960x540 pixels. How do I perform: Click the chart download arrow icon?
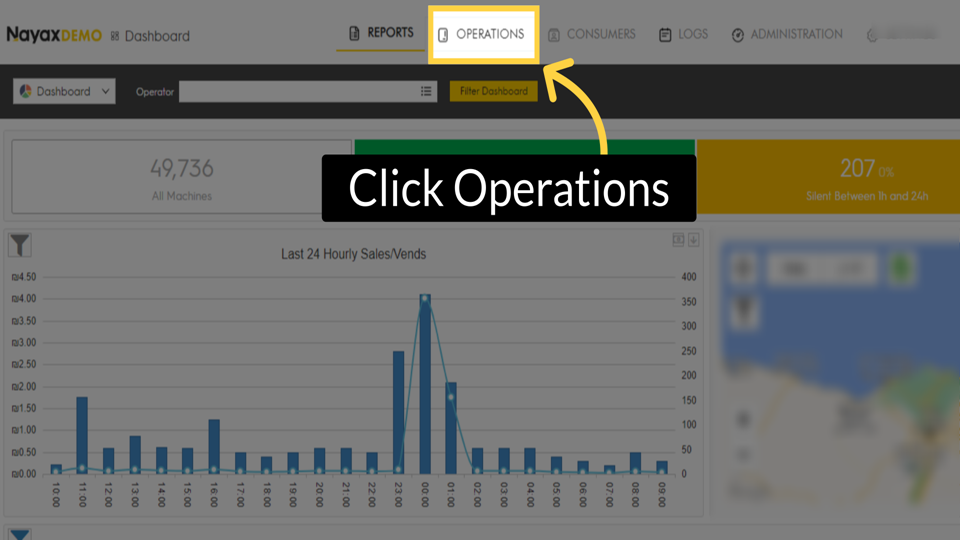(x=693, y=240)
